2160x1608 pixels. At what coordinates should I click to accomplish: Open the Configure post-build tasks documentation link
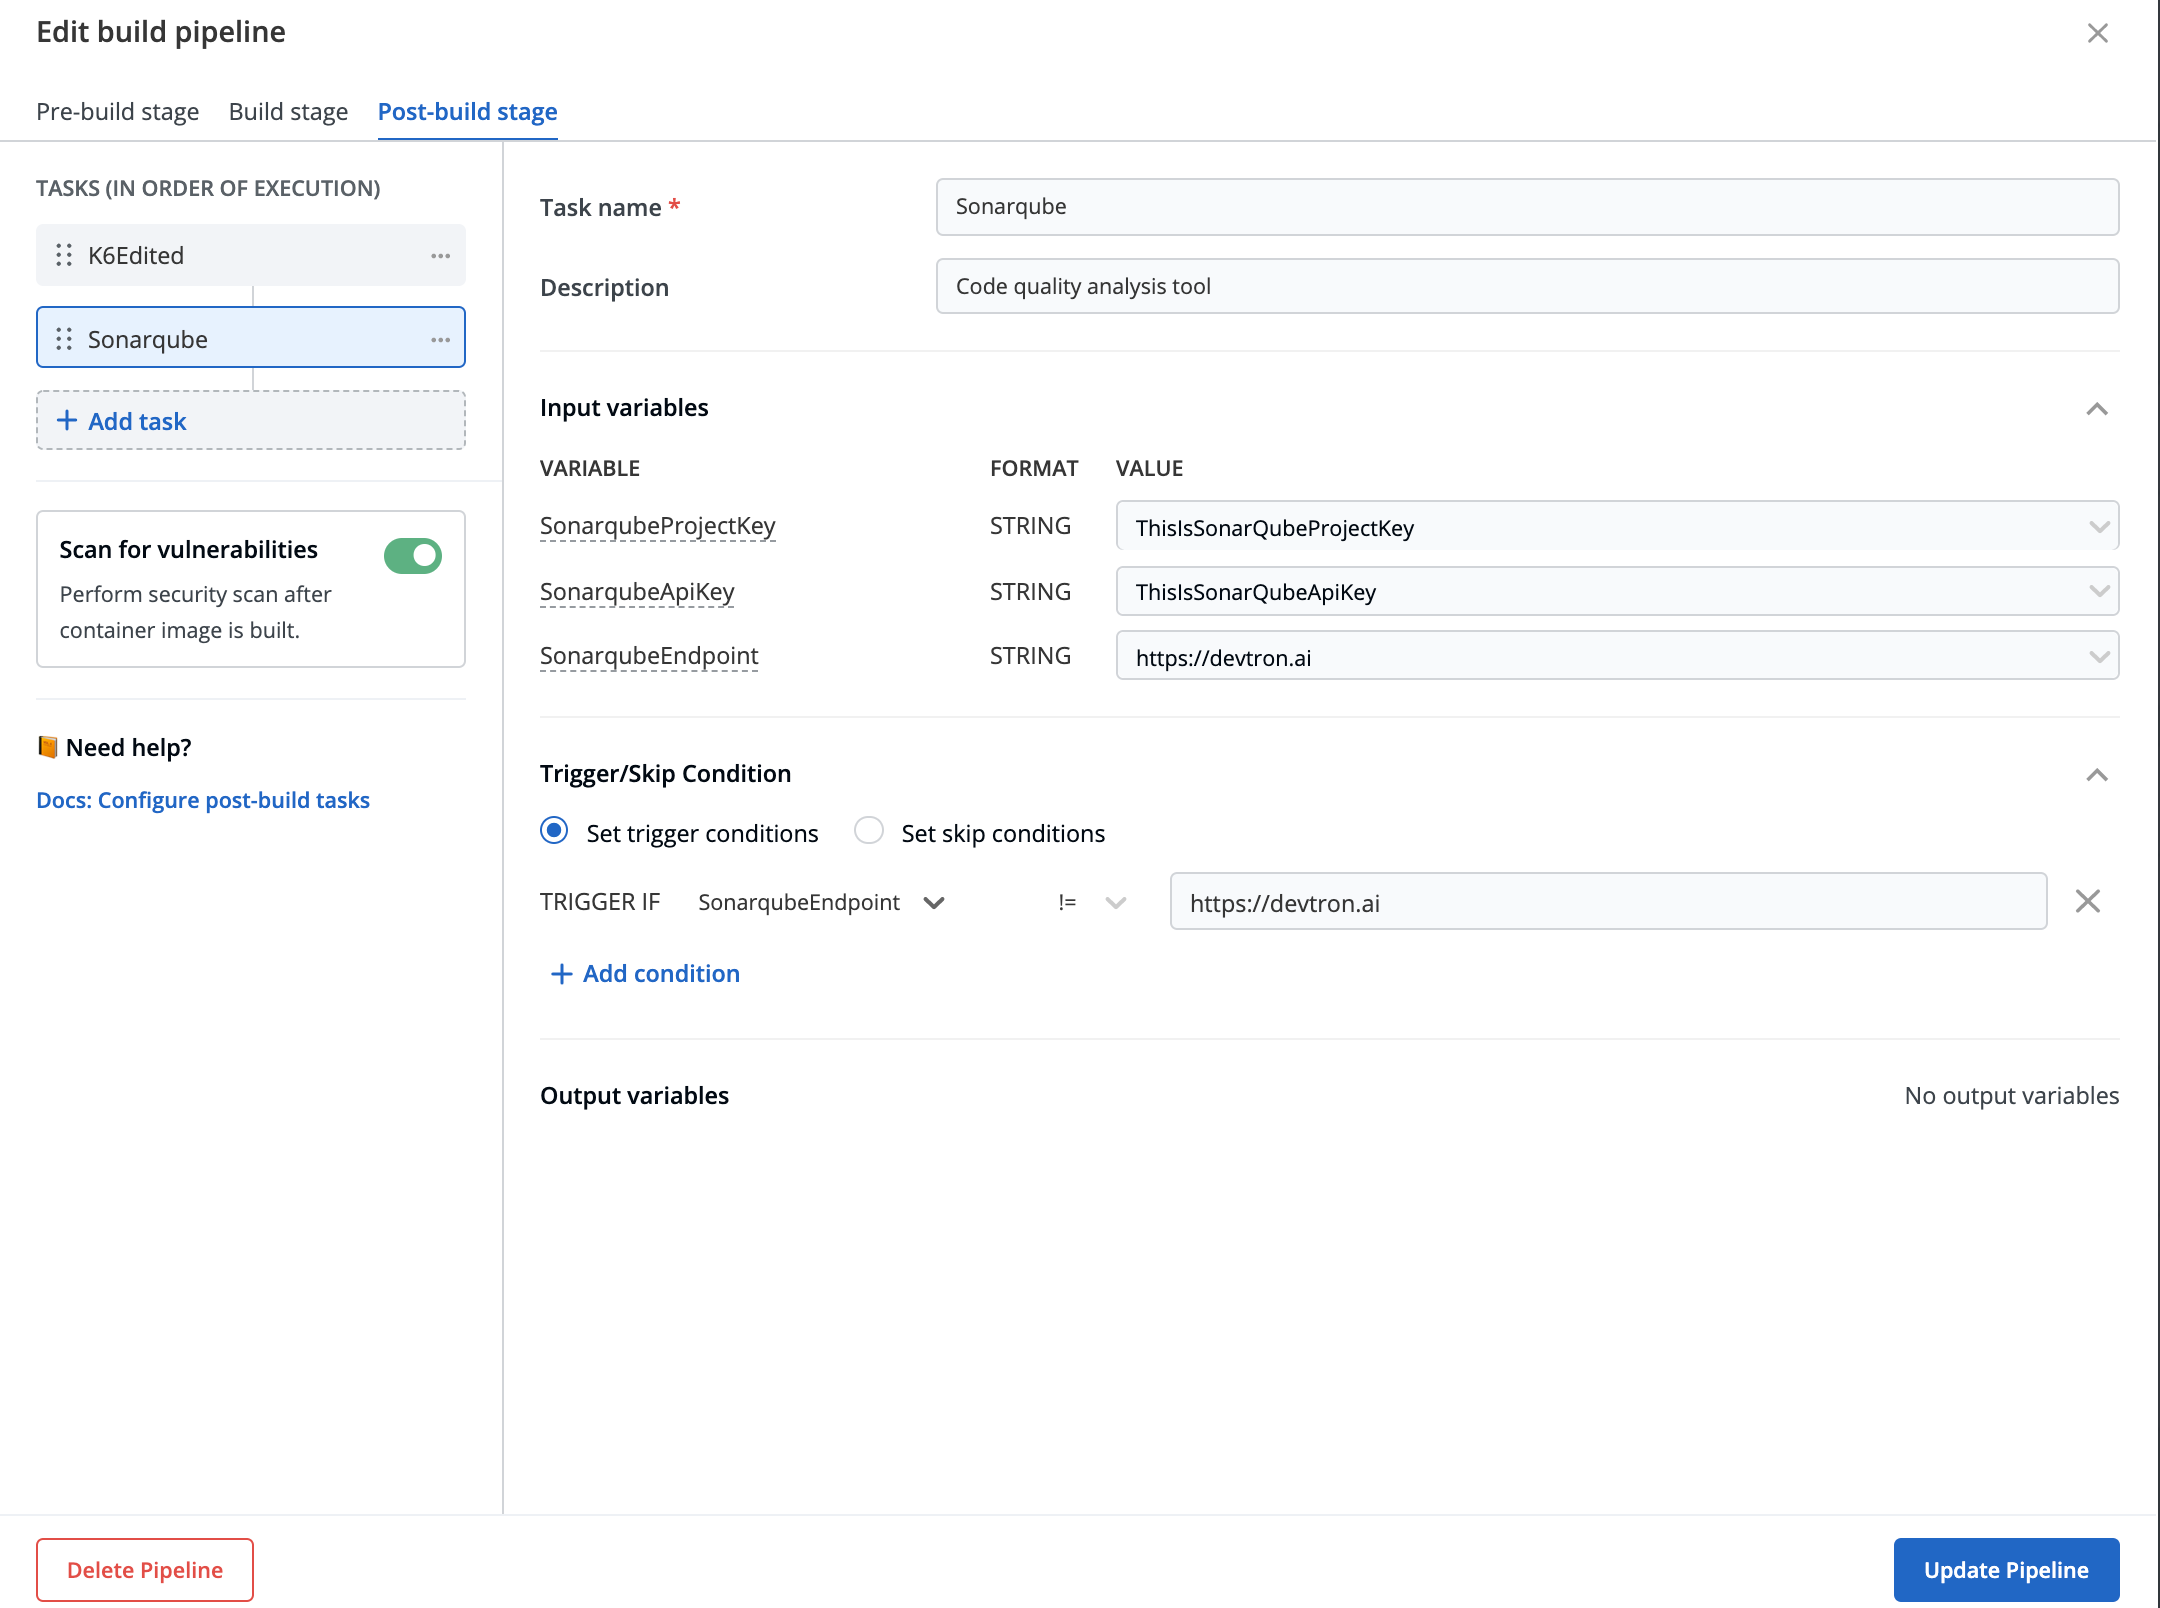(x=202, y=800)
